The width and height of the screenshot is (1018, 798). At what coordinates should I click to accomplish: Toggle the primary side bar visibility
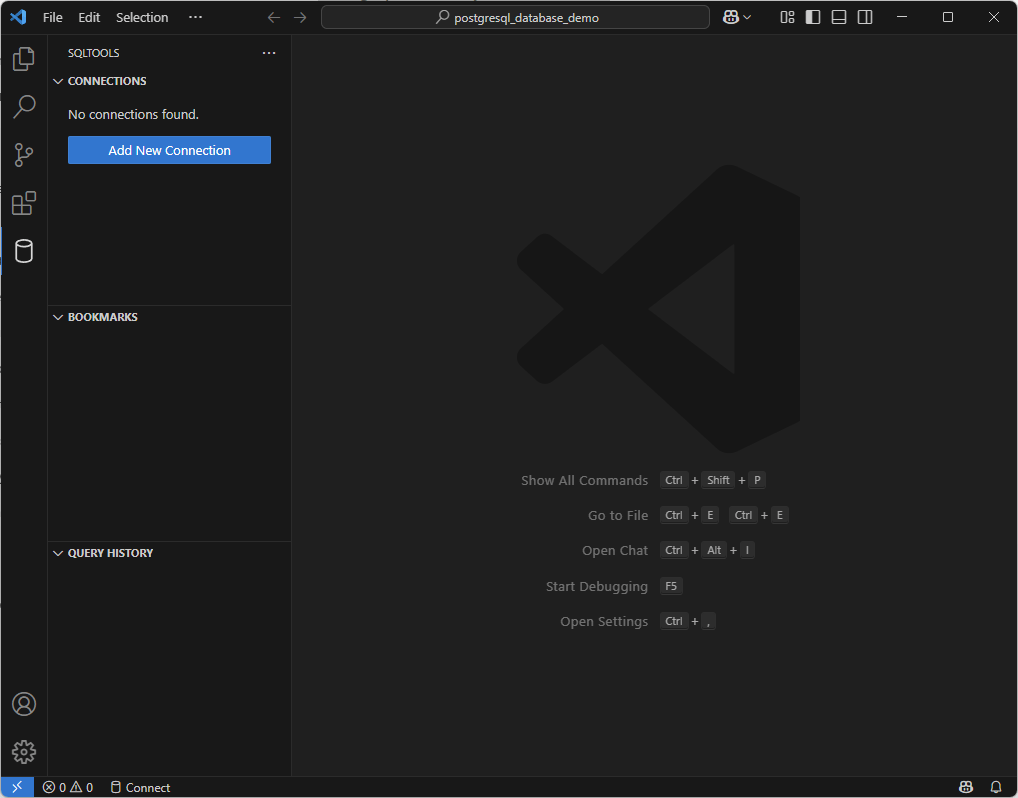tap(813, 17)
